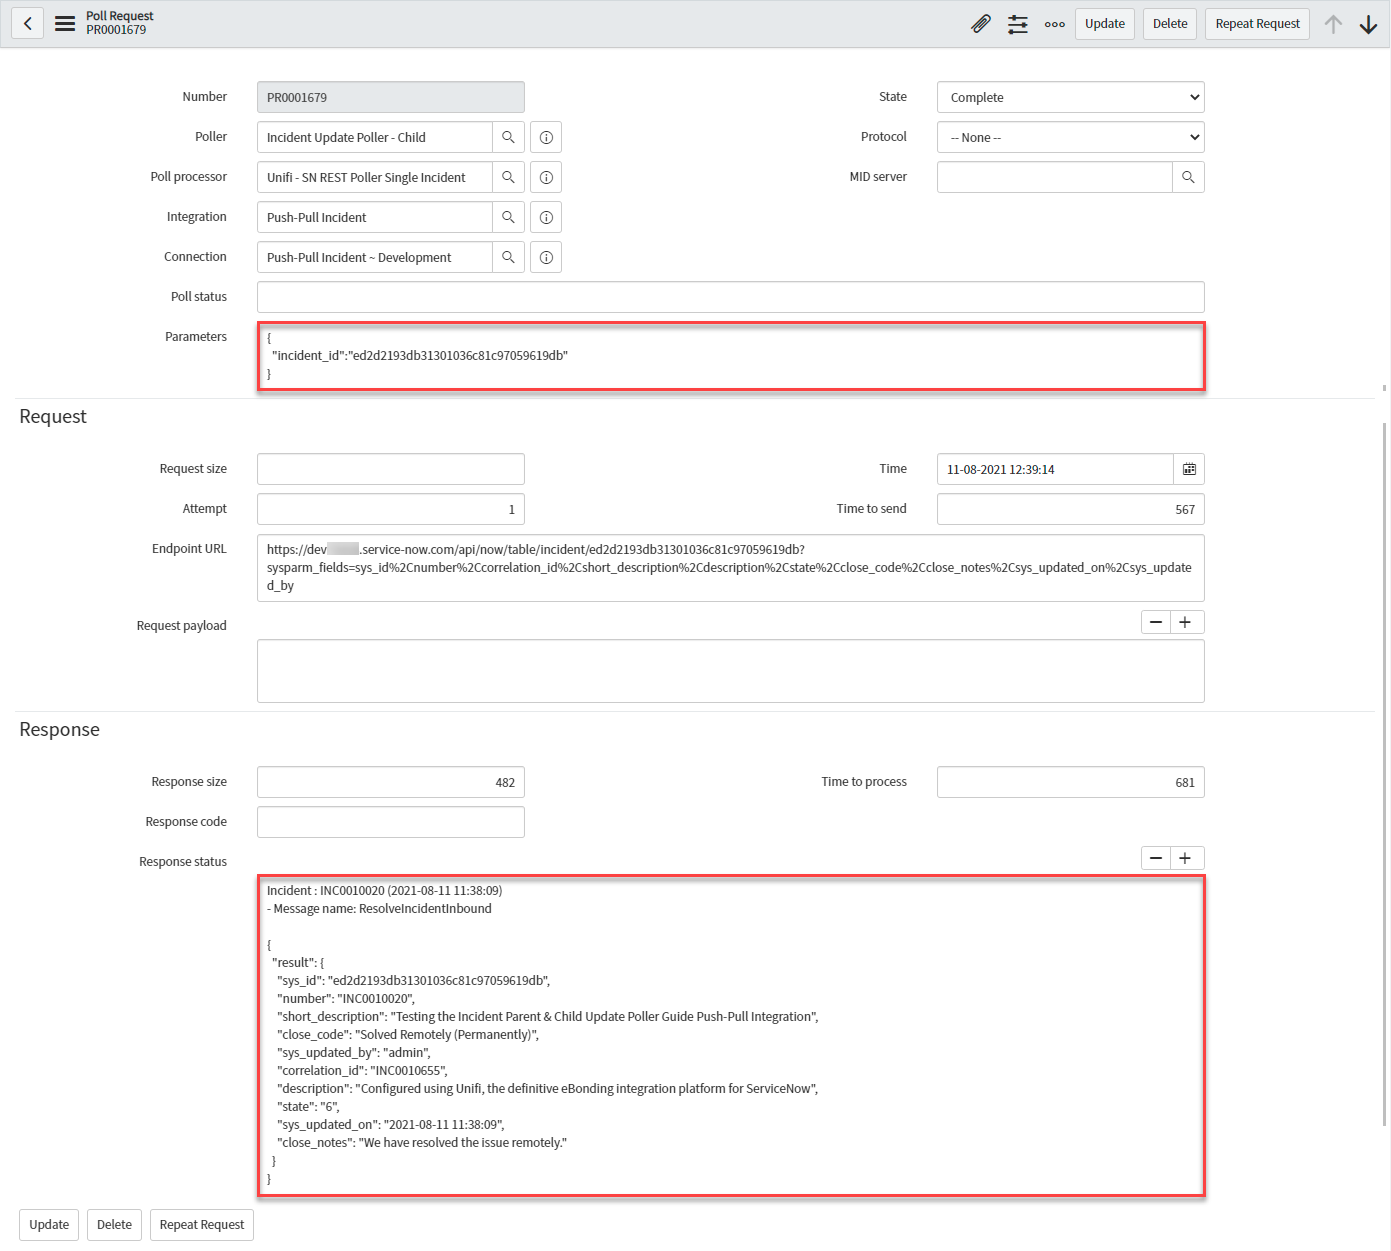Click the back arrow in the header
Screen dimensions: 1391x1251
click(28, 24)
